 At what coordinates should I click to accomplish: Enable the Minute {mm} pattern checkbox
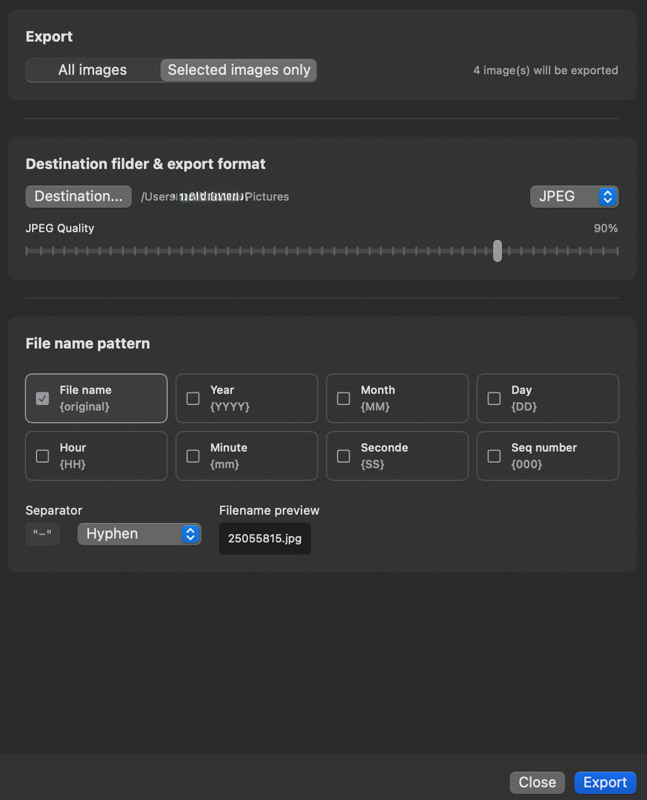pos(192,455)
